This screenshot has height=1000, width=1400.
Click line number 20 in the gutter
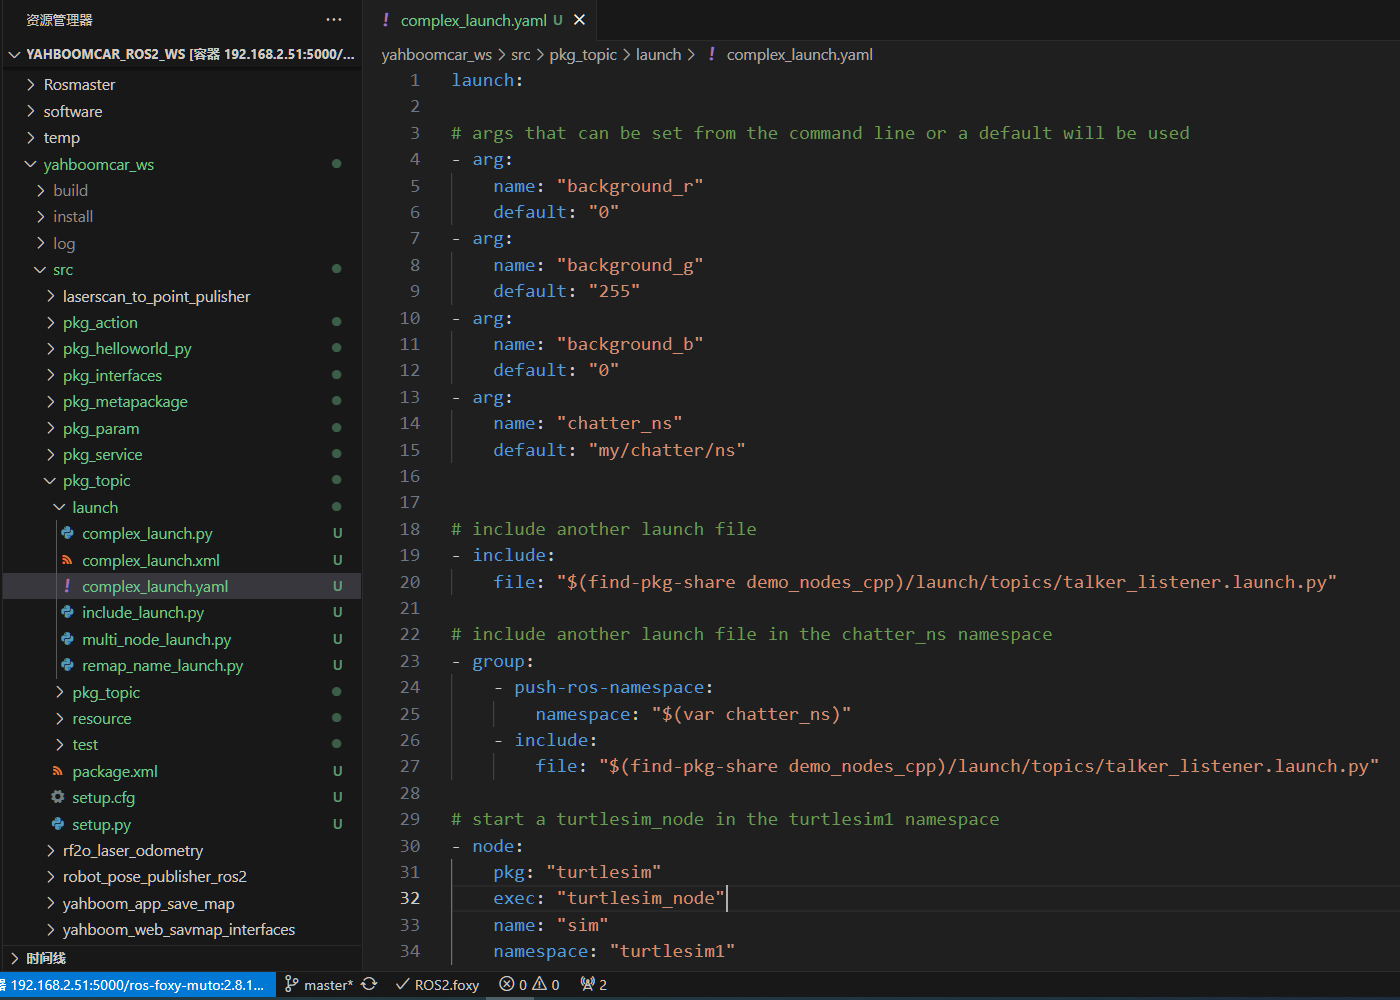[x=410, y=581]
